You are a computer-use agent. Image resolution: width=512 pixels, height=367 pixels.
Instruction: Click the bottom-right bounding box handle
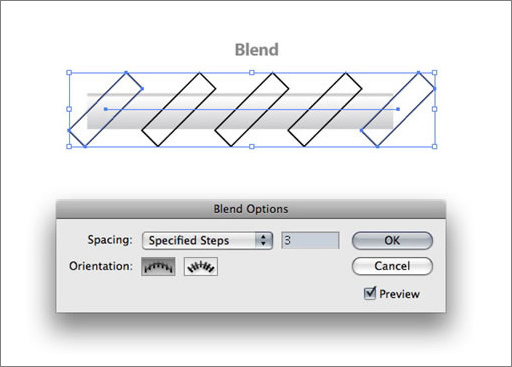pos(435,146)
